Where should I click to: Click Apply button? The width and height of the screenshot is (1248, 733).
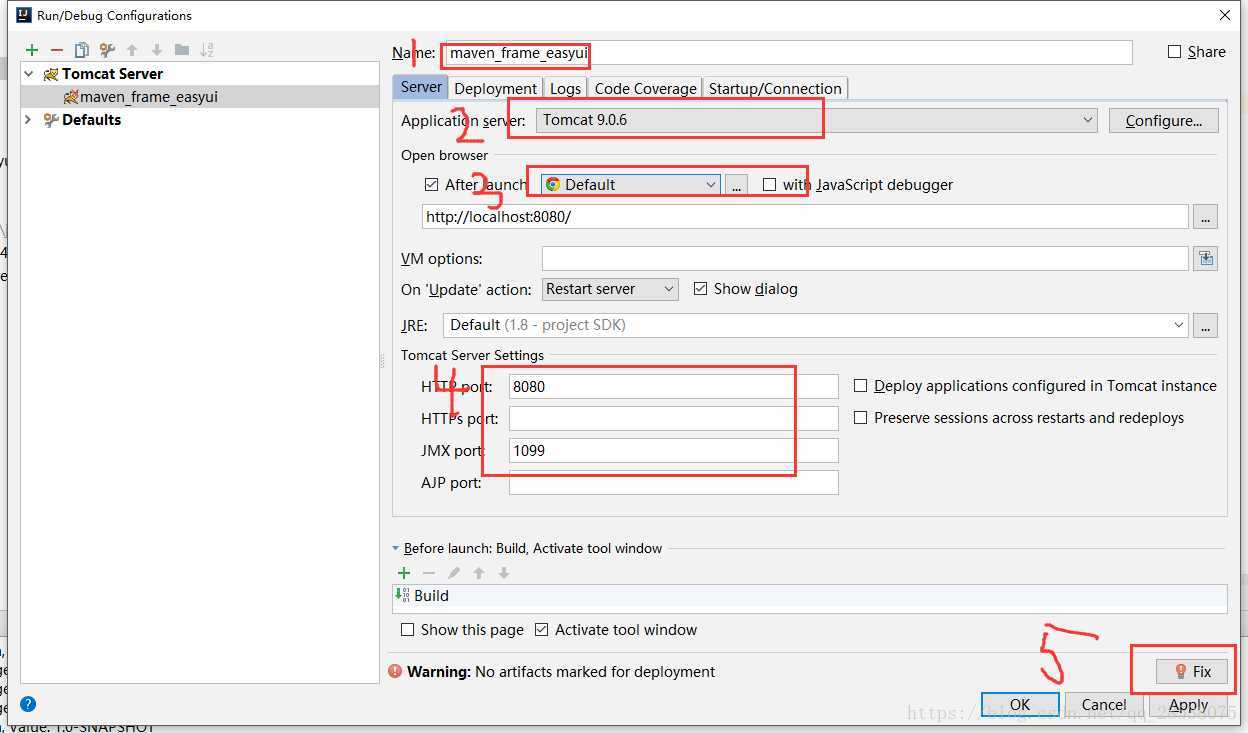1188,704
